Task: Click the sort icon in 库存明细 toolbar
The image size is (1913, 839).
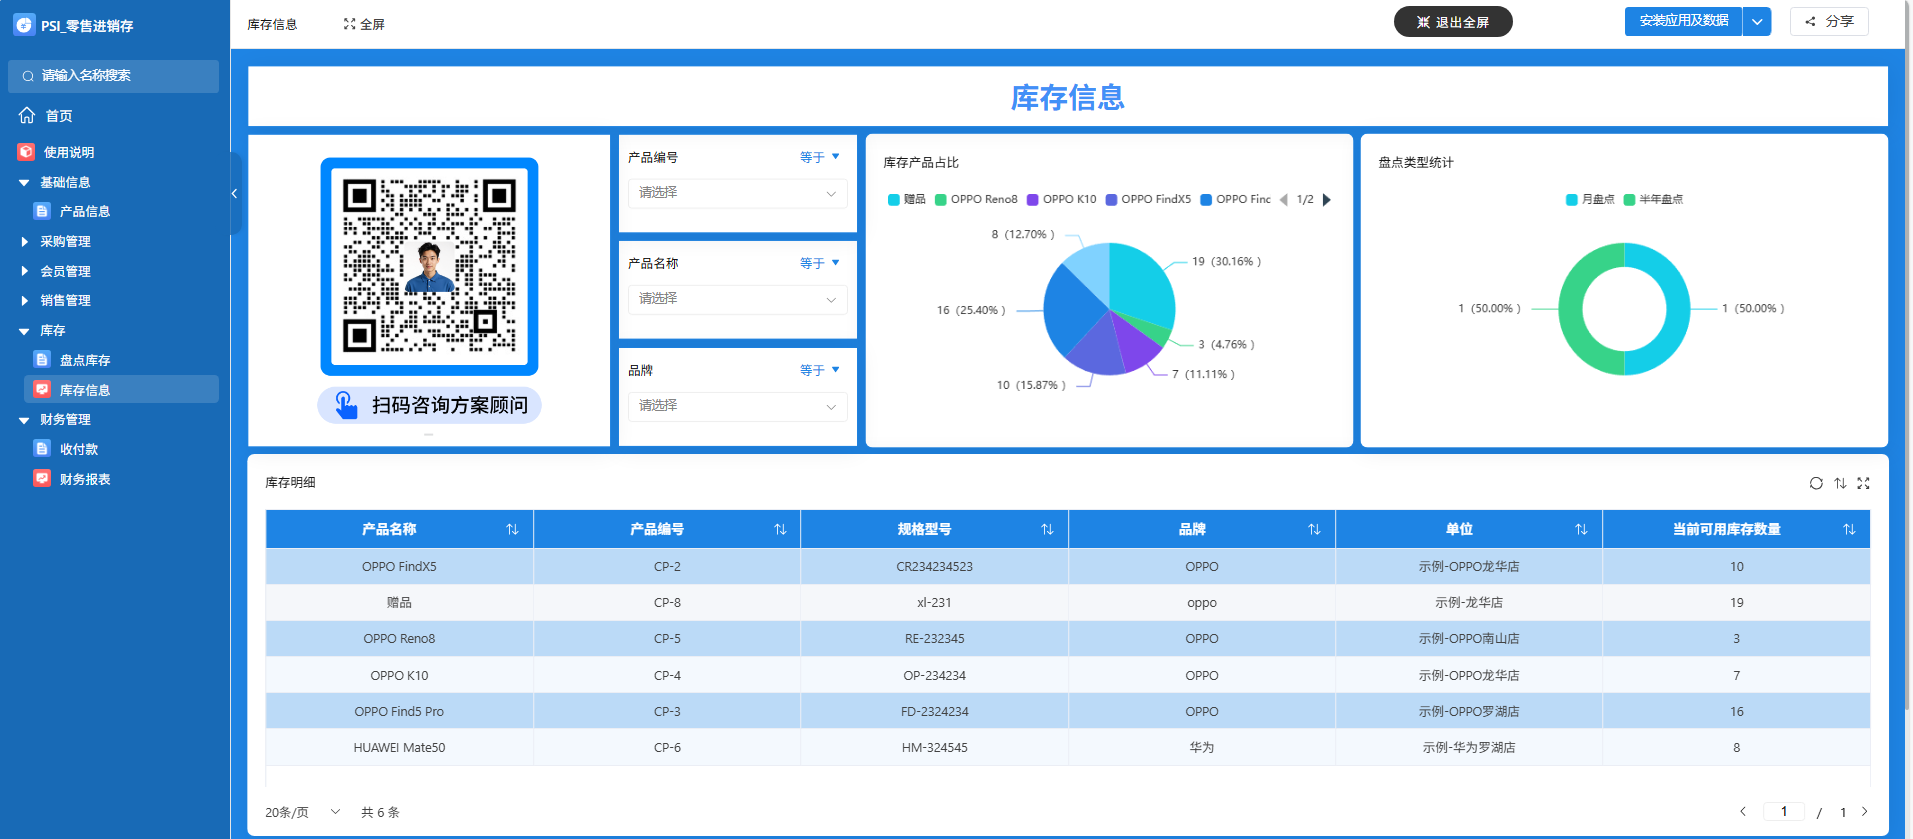Action: [1840, 483]
